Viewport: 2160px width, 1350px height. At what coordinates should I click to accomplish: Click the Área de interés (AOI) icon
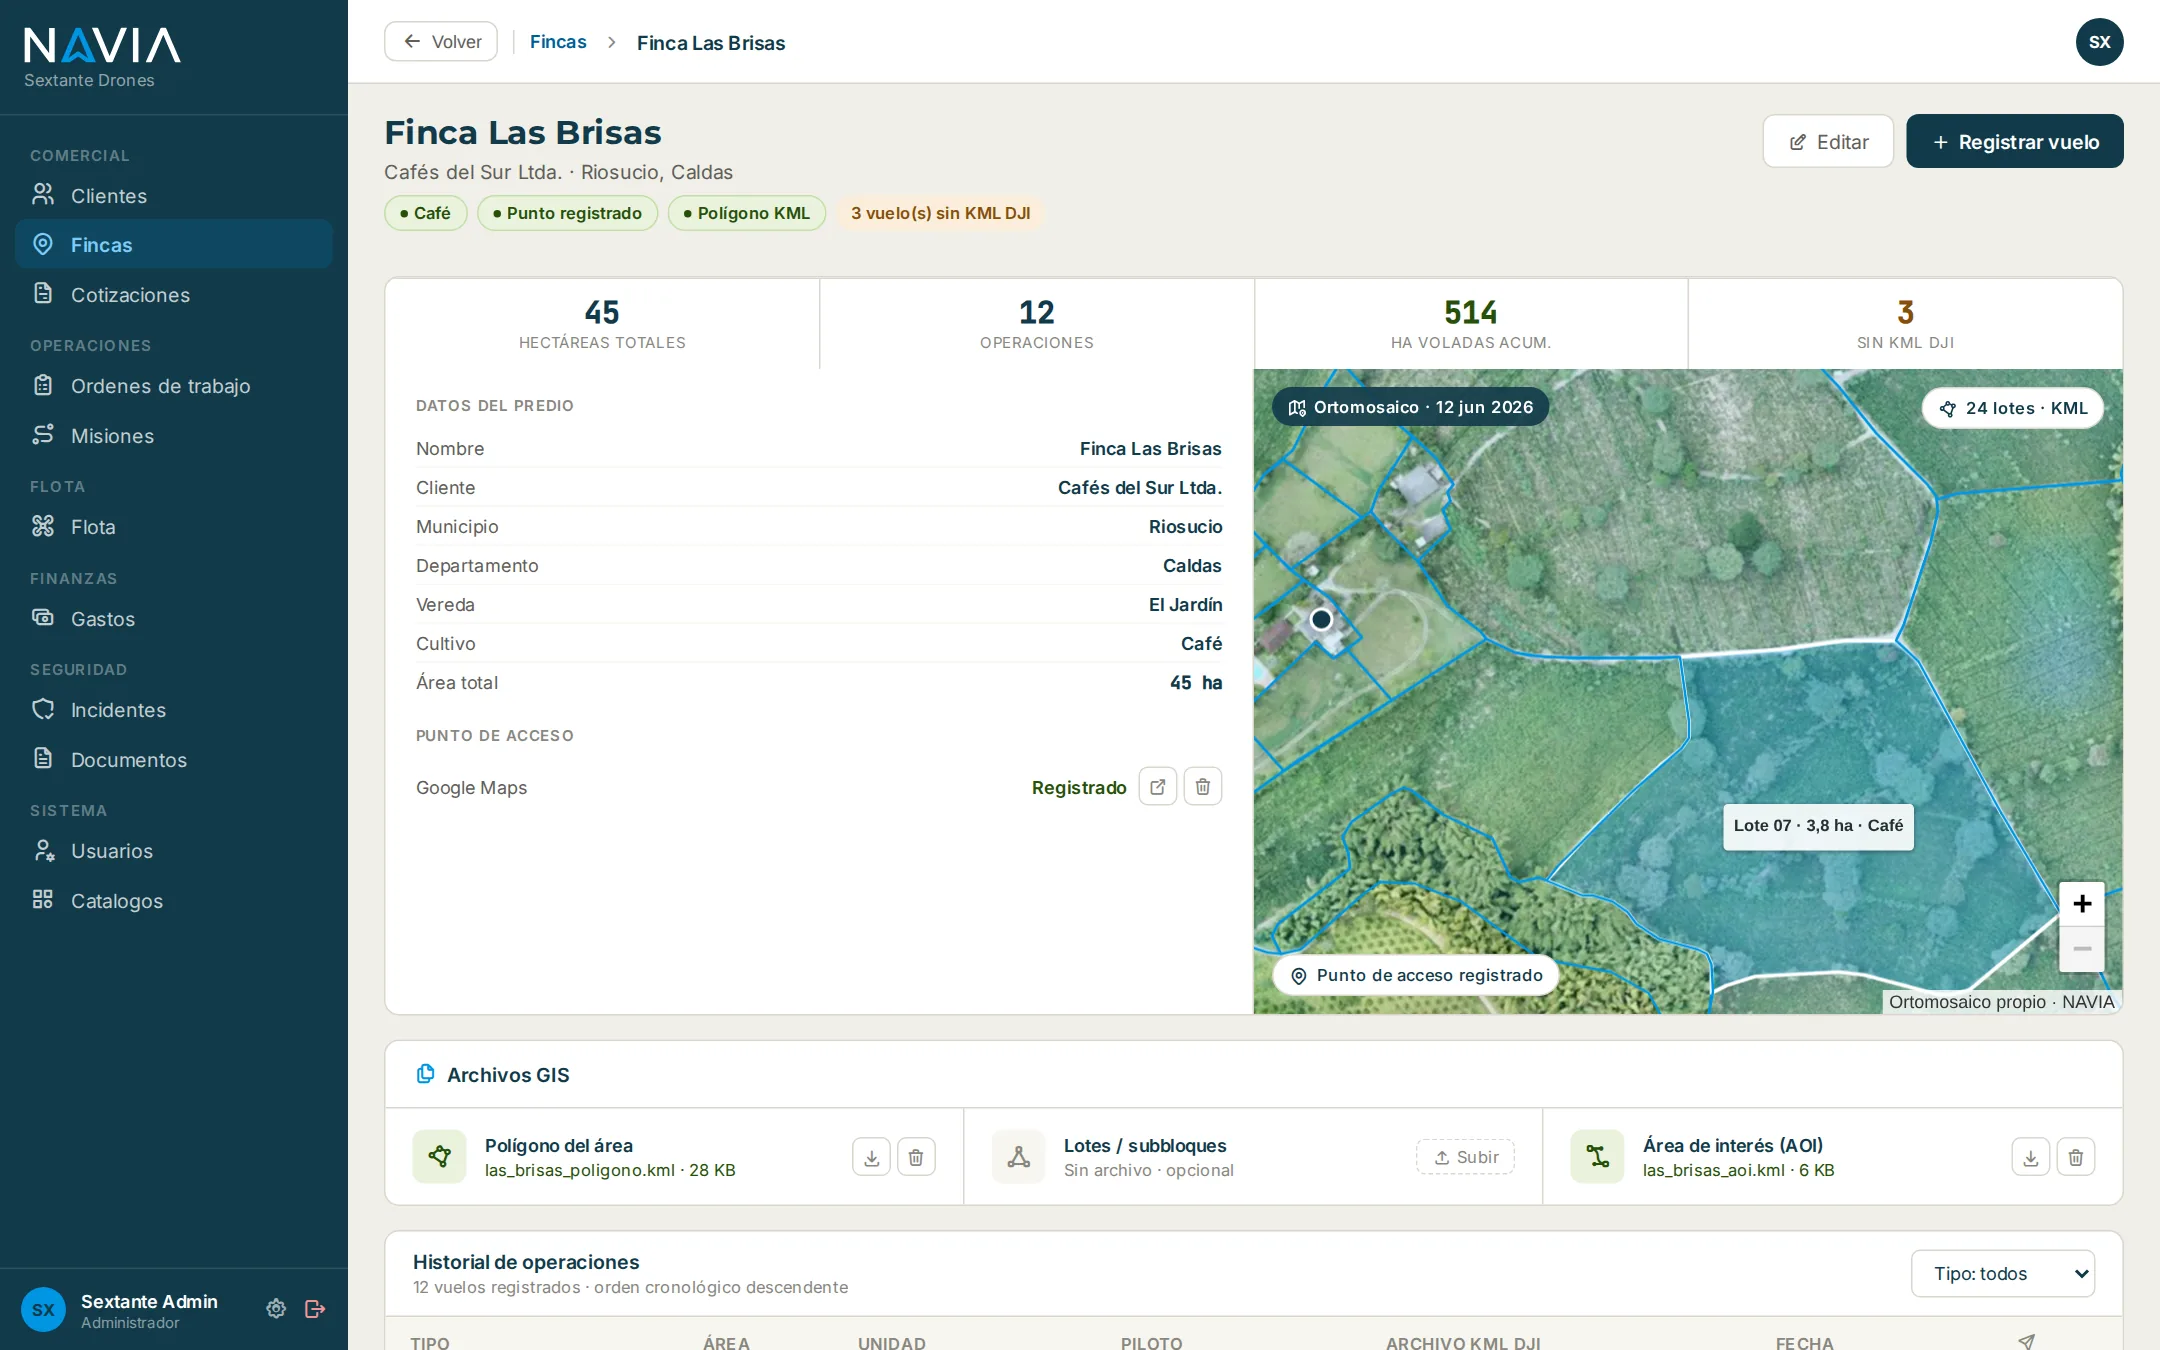click(x=1597, y=1157)
